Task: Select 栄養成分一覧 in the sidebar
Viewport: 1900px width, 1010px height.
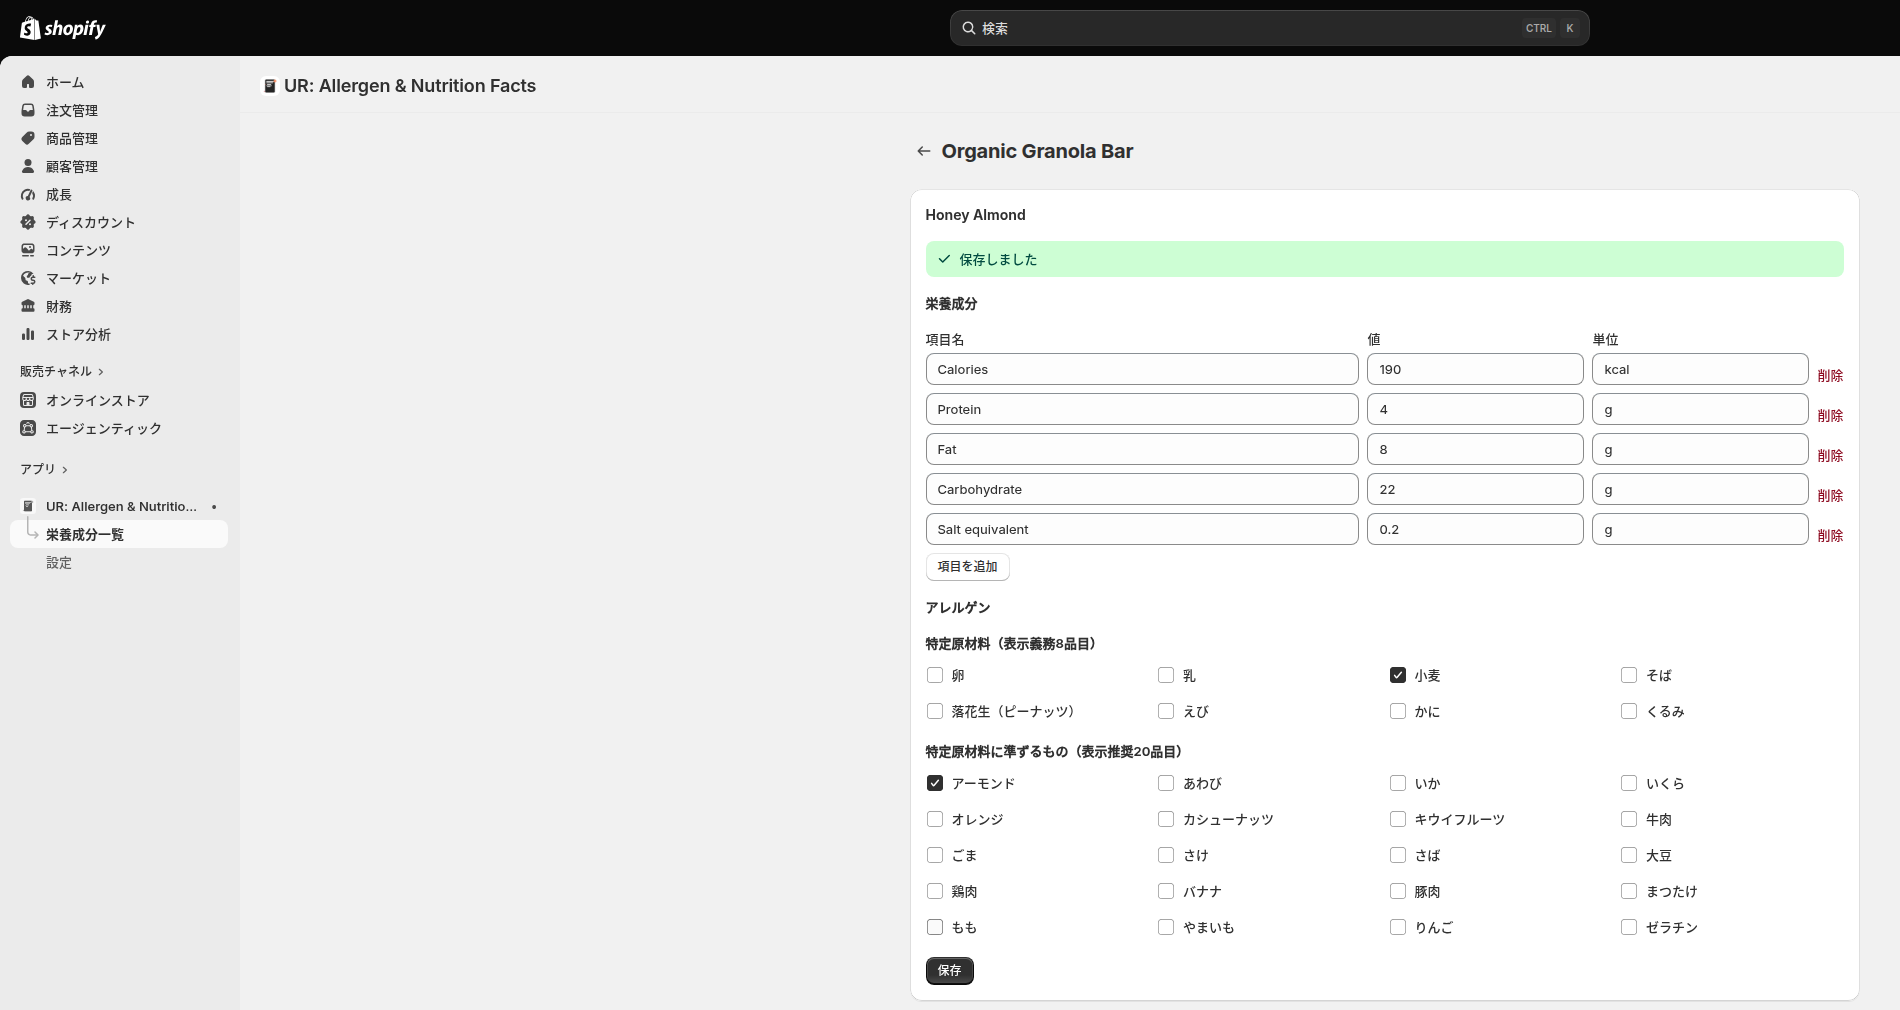Action: 119,534
